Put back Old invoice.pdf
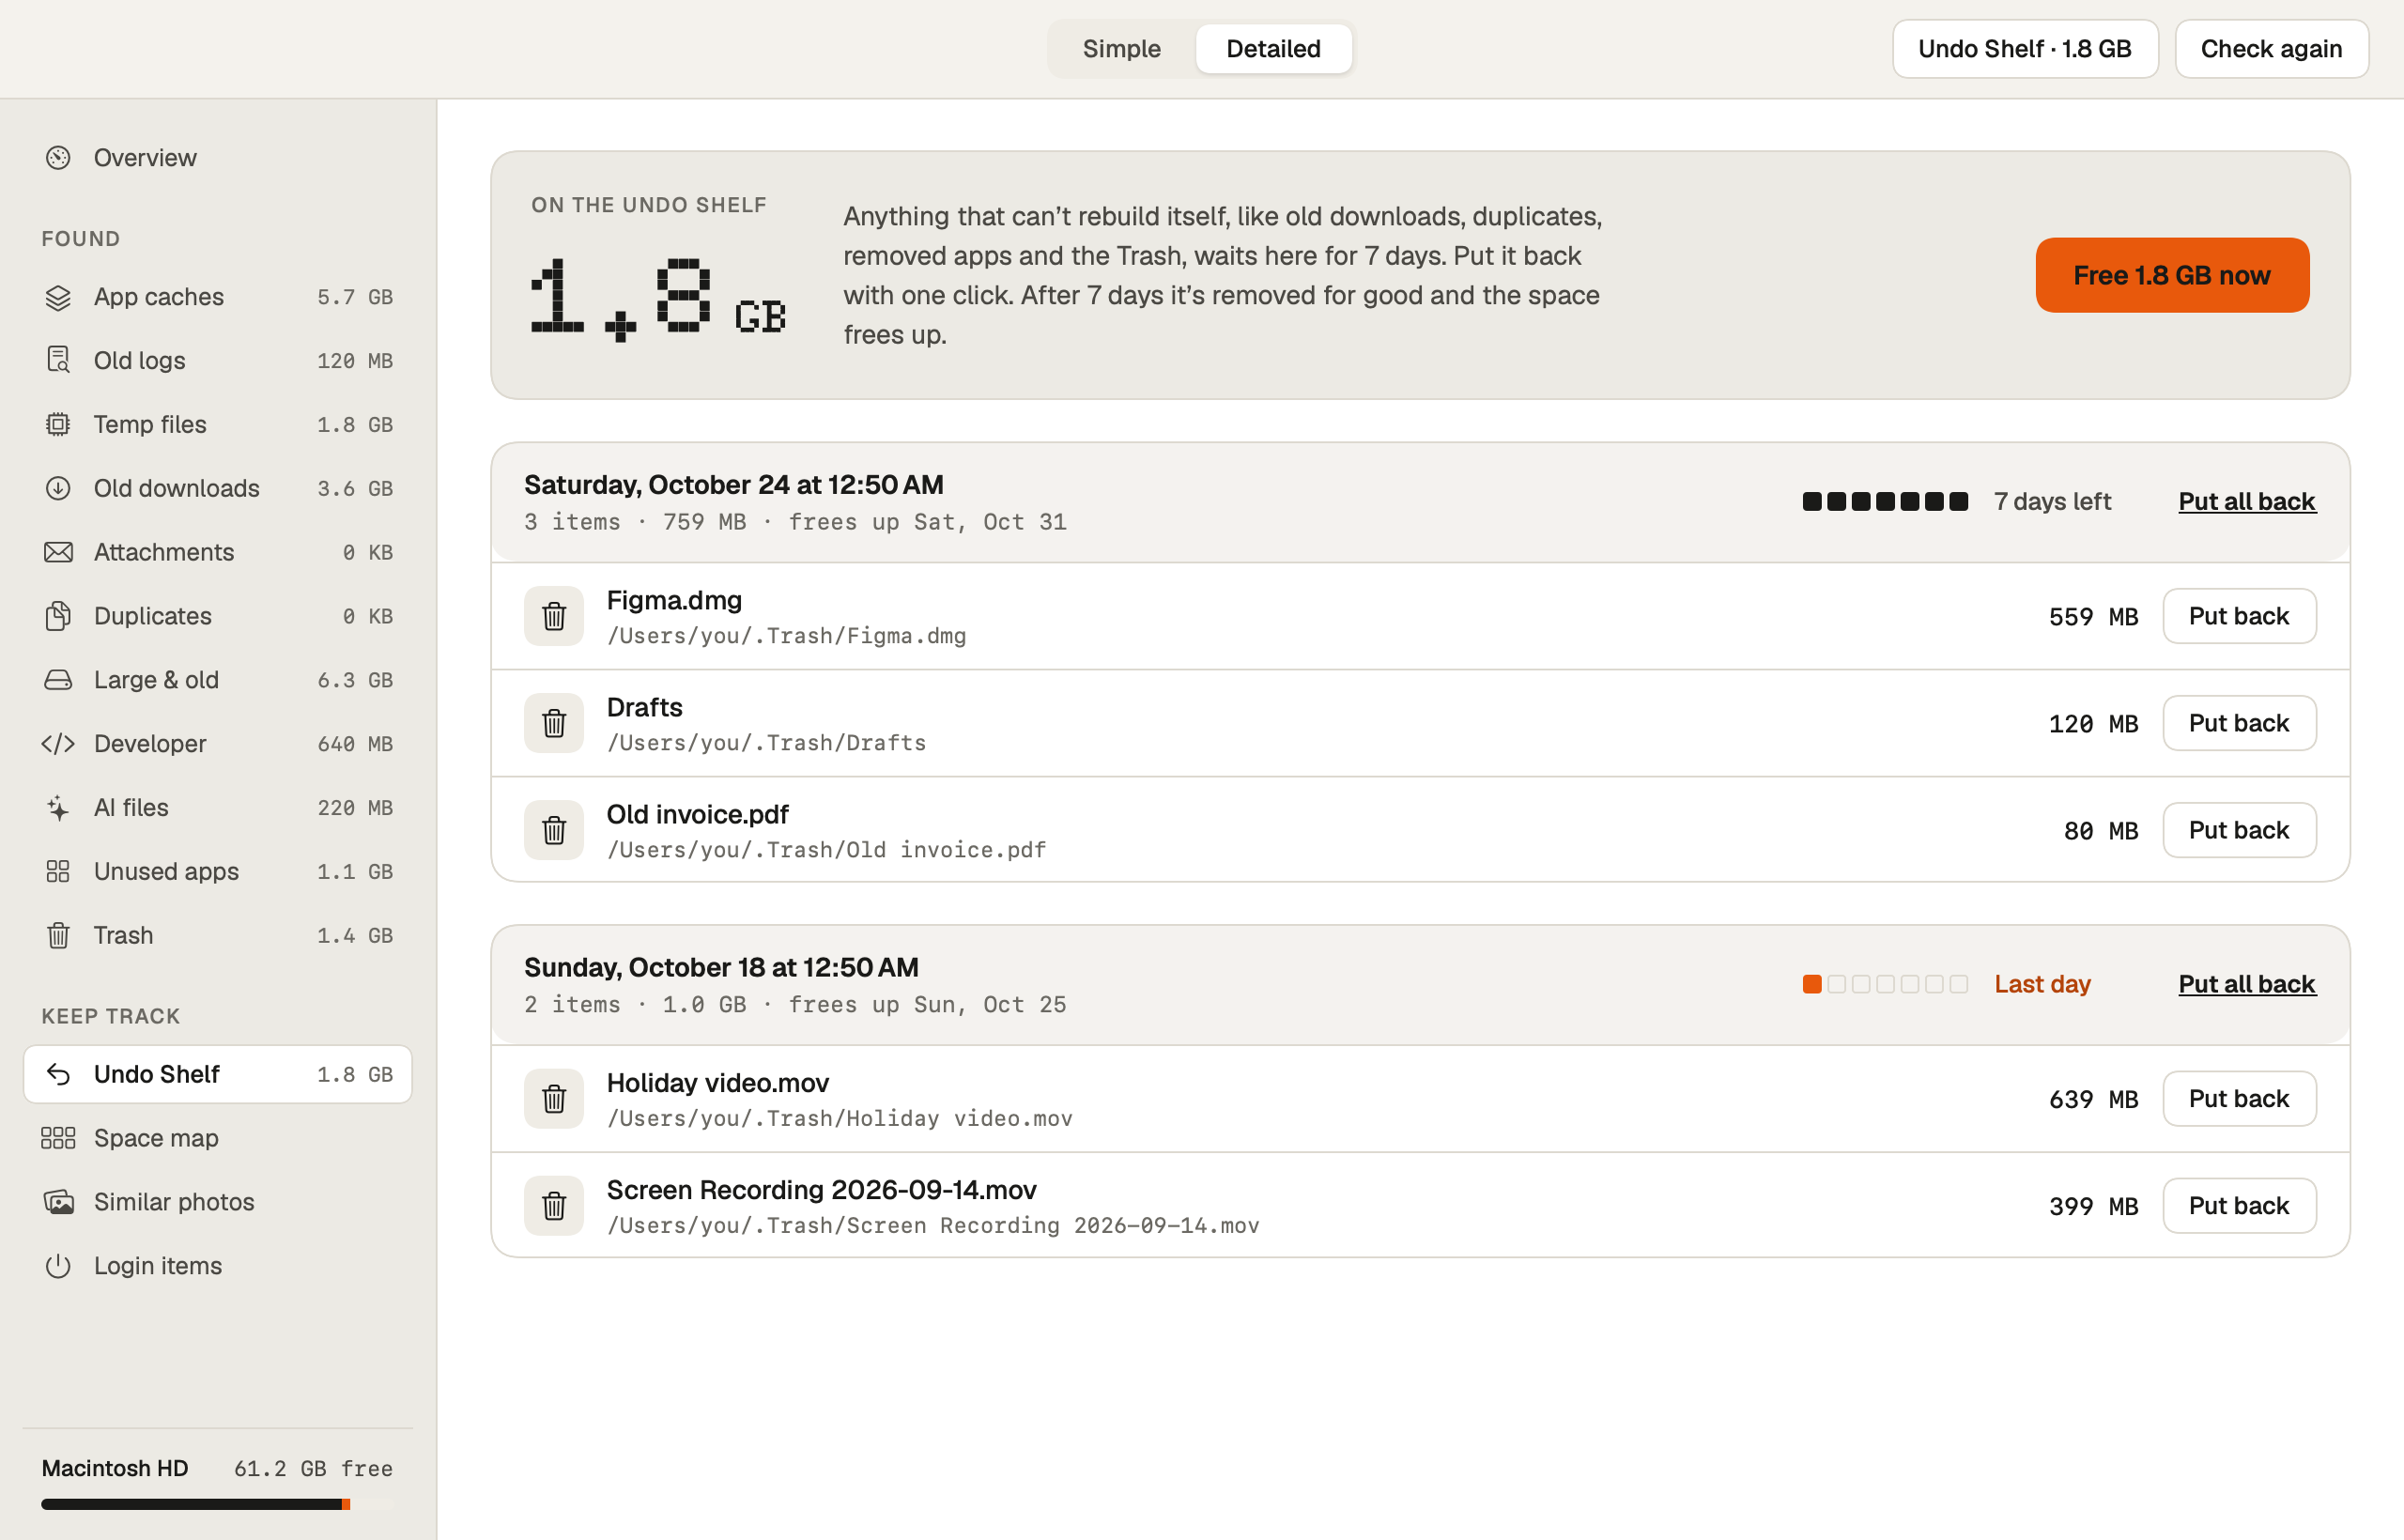 tap(2239, 830)
